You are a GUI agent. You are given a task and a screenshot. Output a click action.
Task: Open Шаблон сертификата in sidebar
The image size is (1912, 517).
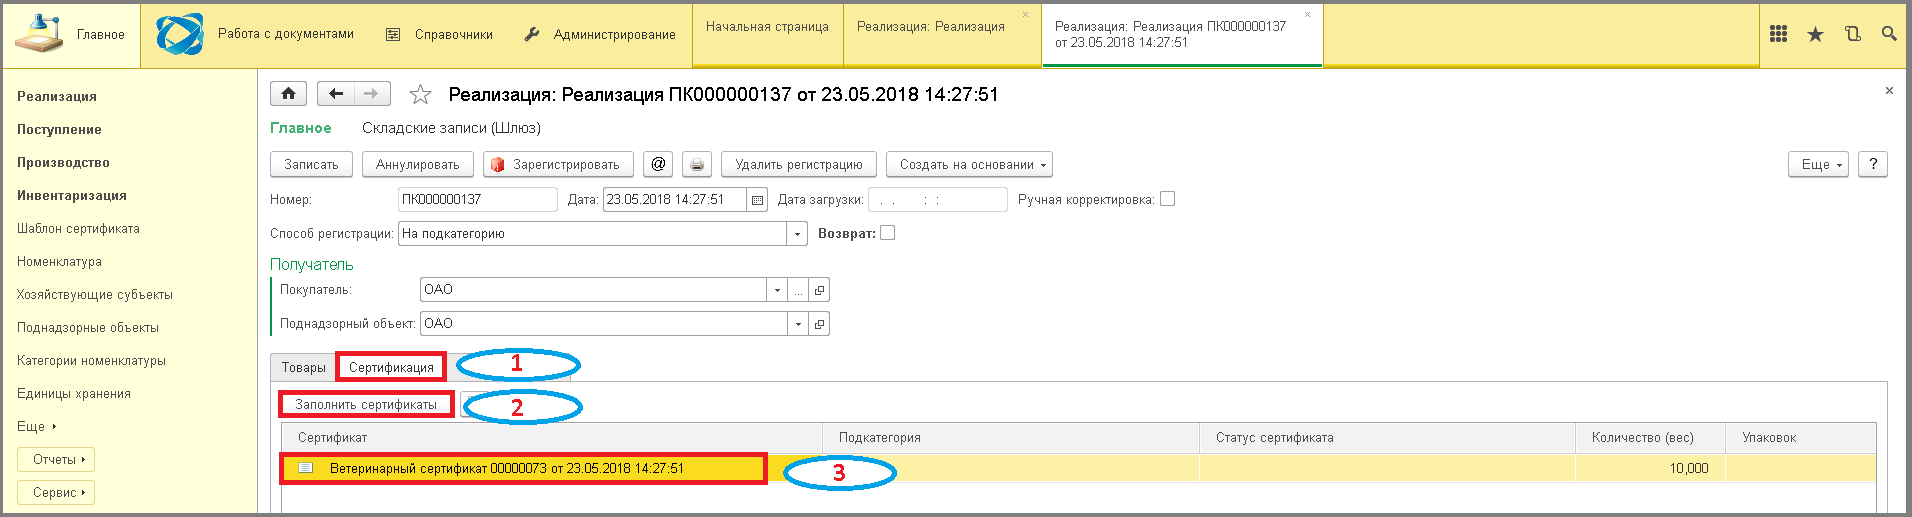tap(78, 229)
